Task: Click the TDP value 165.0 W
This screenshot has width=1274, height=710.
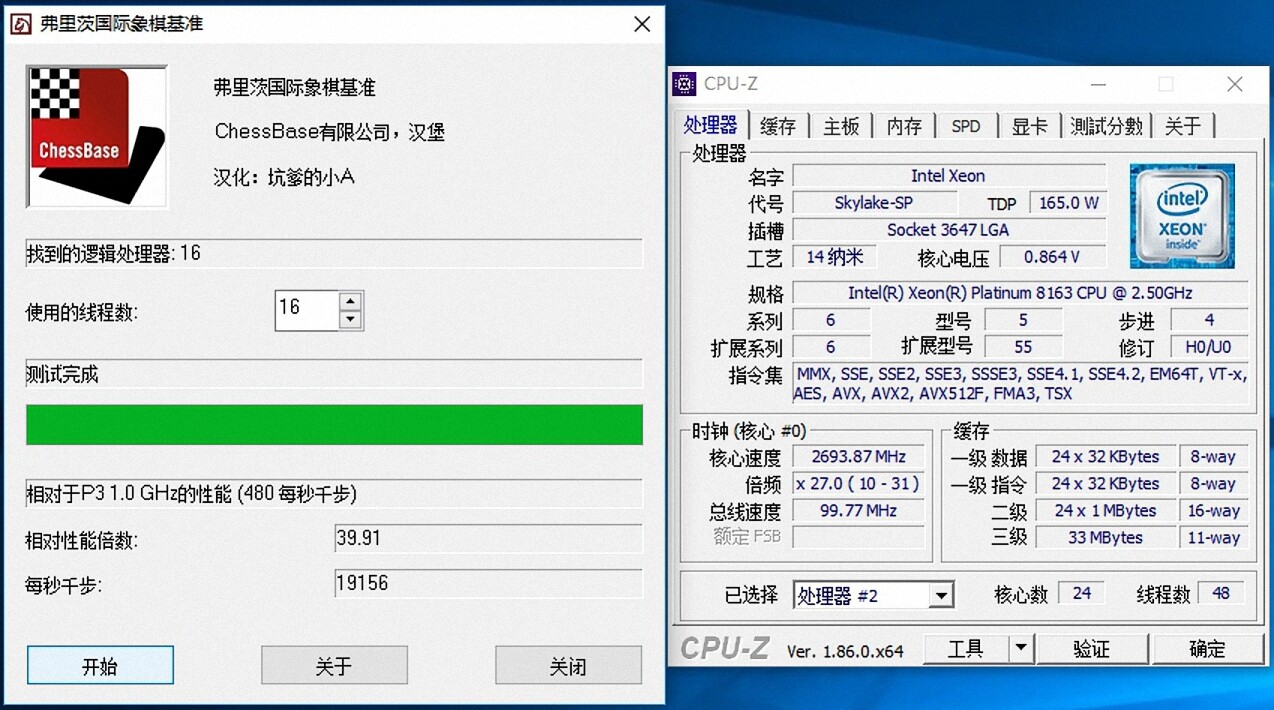Action: coord(1068,203)
